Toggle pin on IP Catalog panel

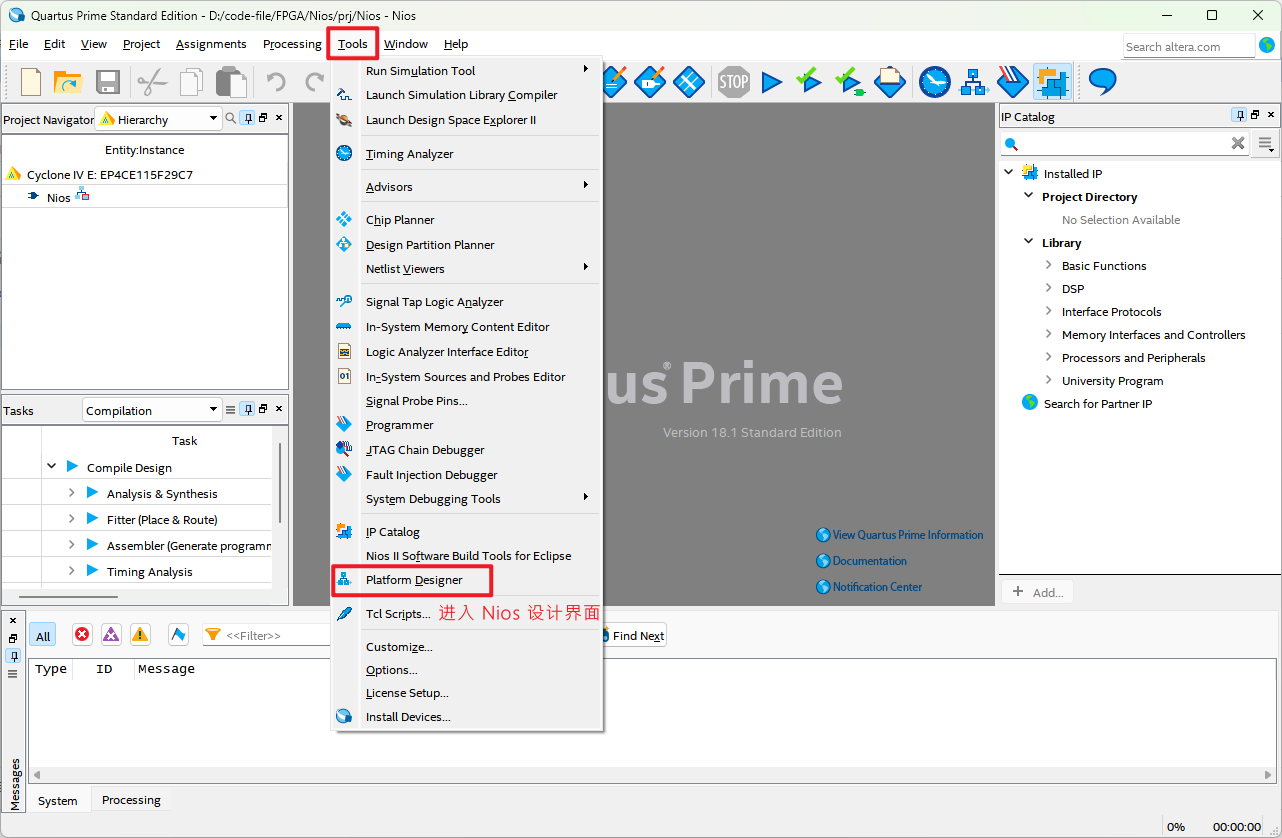[x=1239, y=116]
